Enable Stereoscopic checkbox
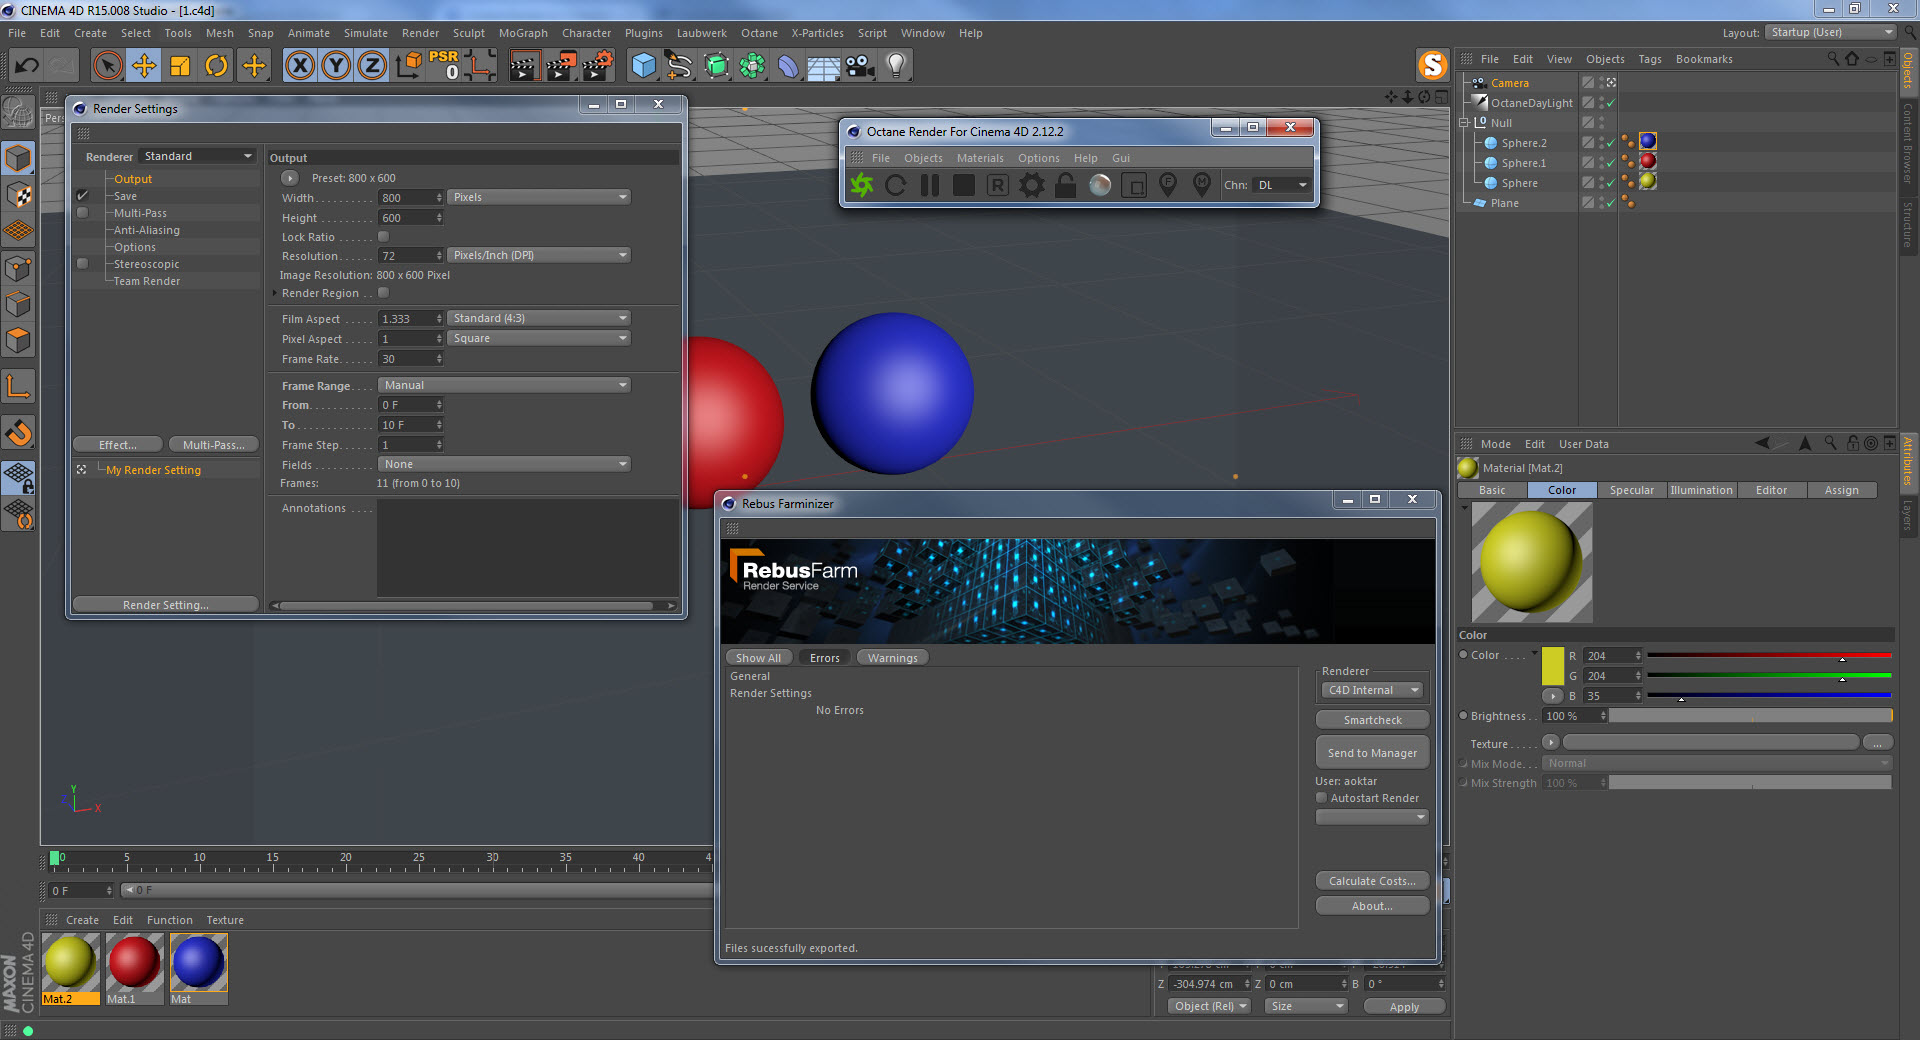 [x=83, y=264]
